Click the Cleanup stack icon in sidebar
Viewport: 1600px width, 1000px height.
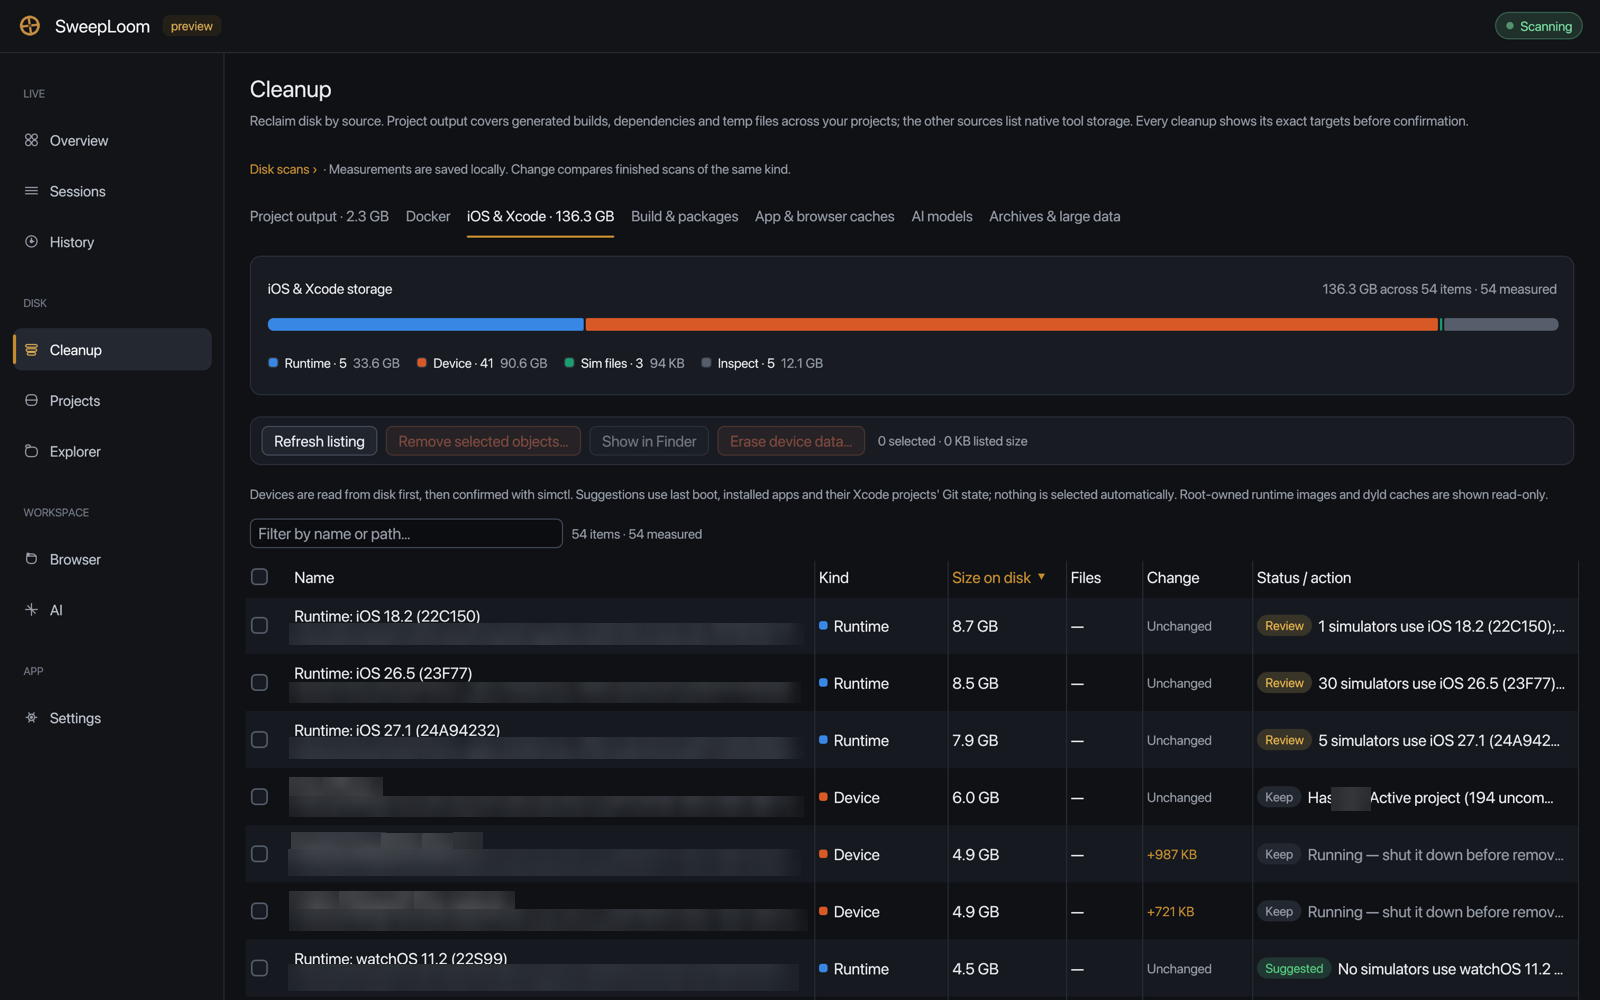31,350
